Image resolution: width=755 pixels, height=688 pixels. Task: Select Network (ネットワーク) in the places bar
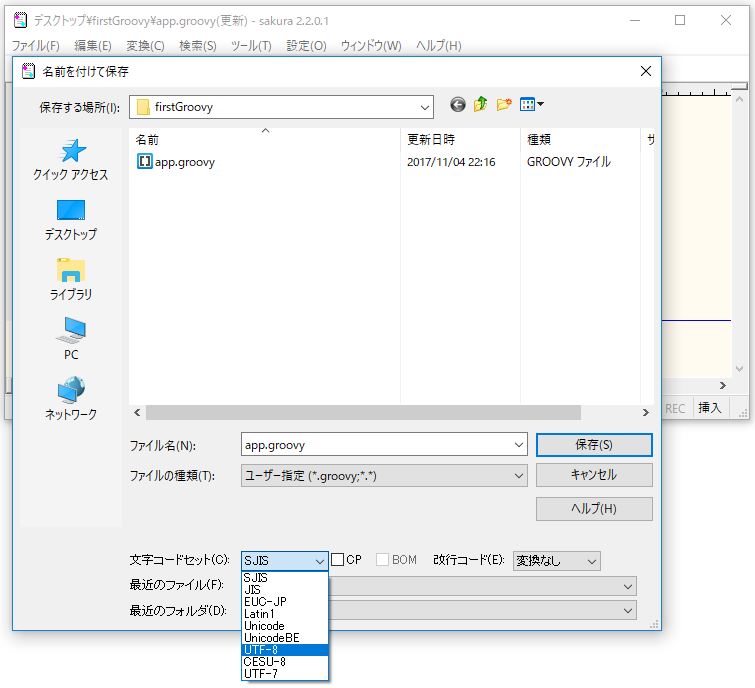pos(71,399)
